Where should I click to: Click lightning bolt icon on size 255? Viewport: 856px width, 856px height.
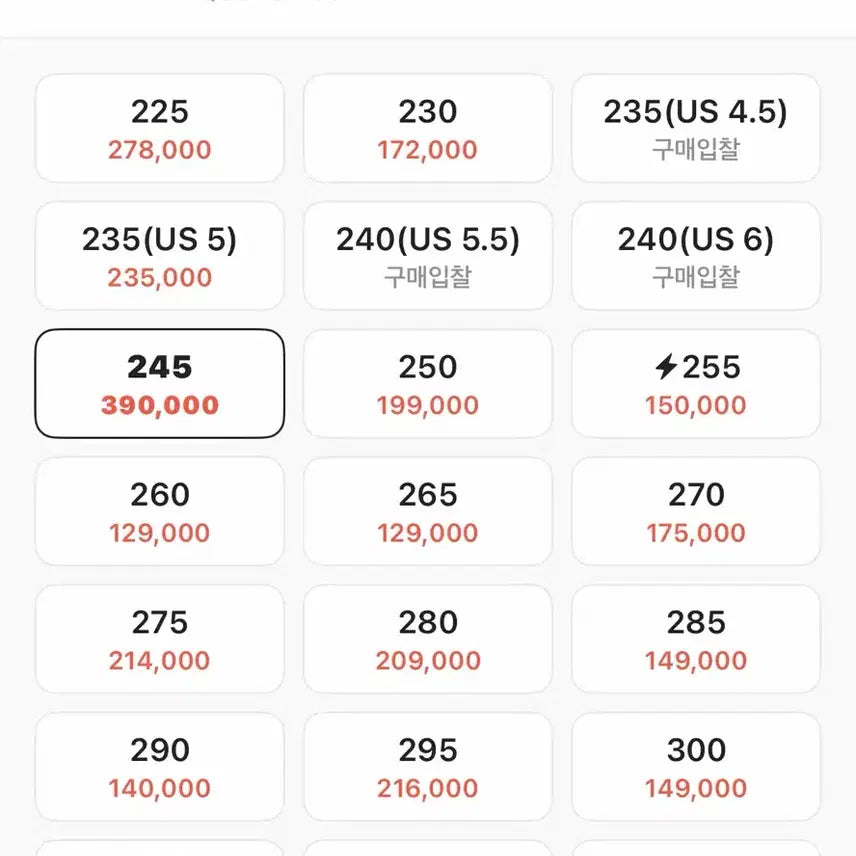point(666,367)
